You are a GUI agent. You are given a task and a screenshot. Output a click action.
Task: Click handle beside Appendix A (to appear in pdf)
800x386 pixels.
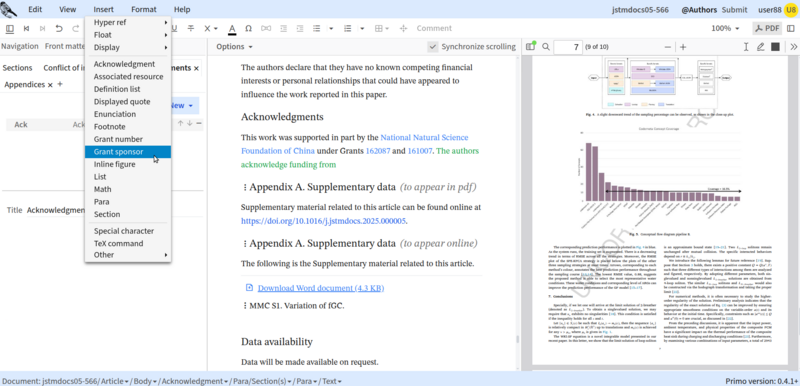245,188
